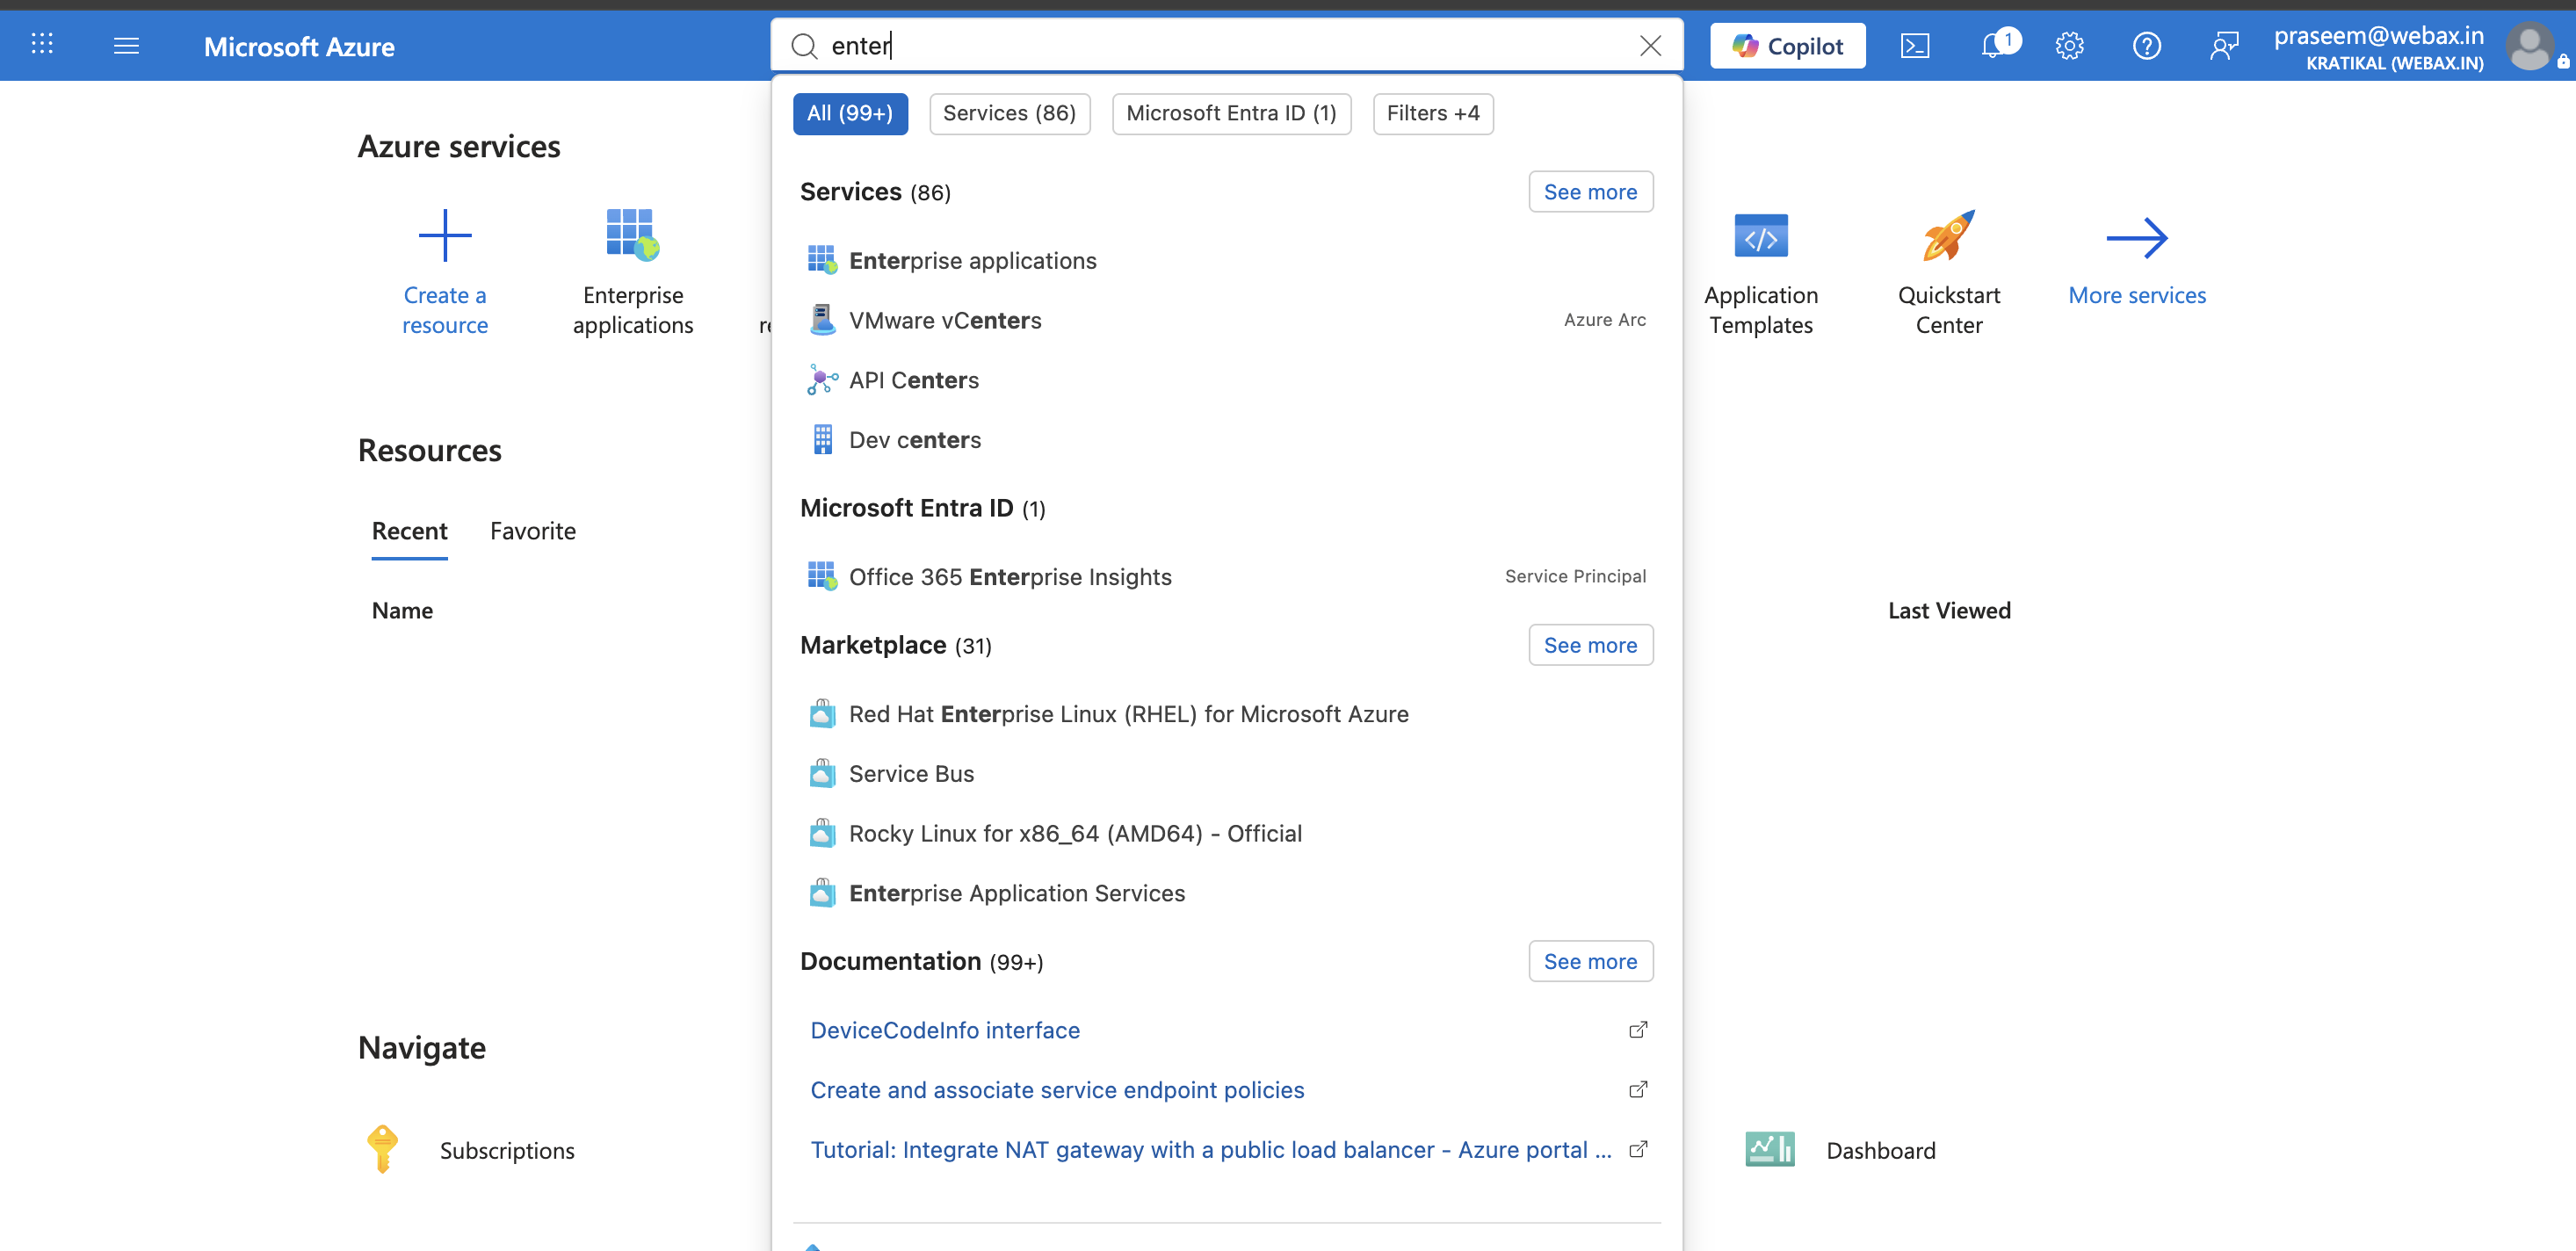Viewport: 2576px width, 1251px height.
Task: Click the Application Templates label
Action: point(1761,310)
